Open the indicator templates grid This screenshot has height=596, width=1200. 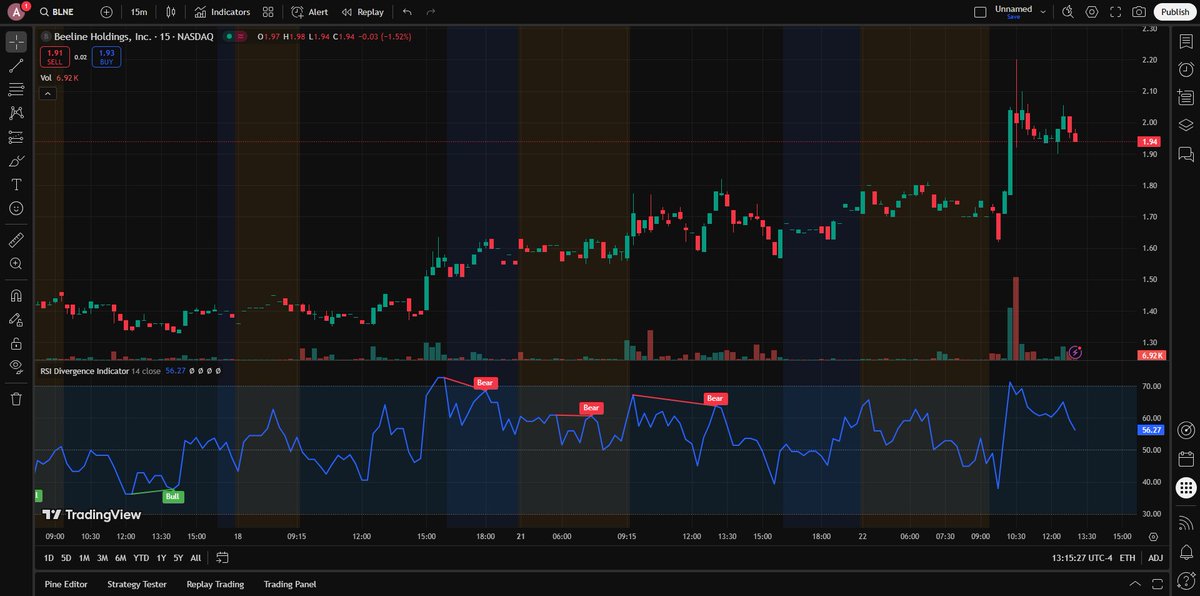coord(268,12)
